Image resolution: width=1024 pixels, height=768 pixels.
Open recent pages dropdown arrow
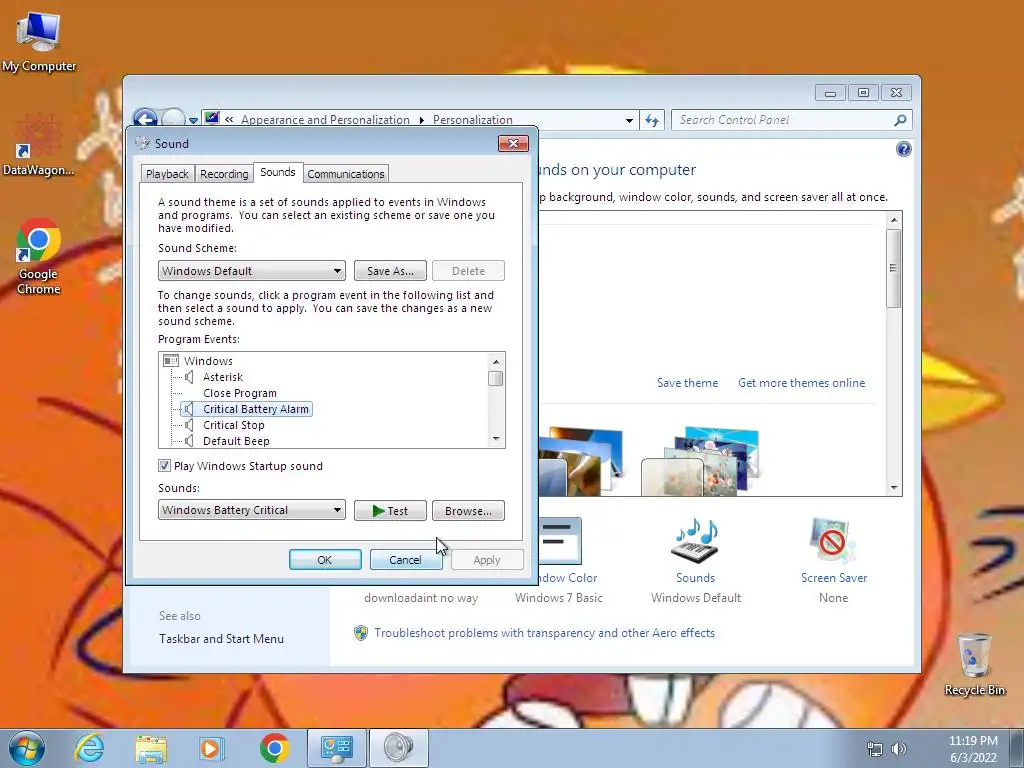click(193, 121)
